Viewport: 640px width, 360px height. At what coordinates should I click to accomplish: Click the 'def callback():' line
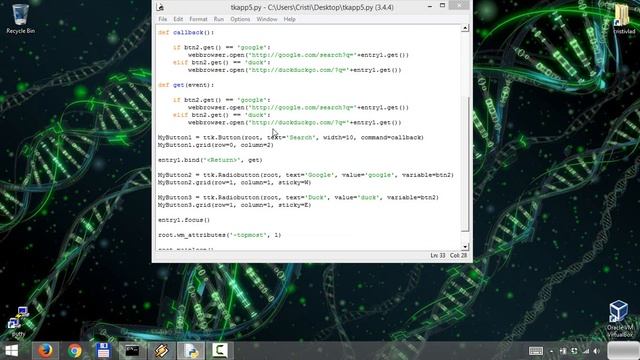tap(186, 32)
